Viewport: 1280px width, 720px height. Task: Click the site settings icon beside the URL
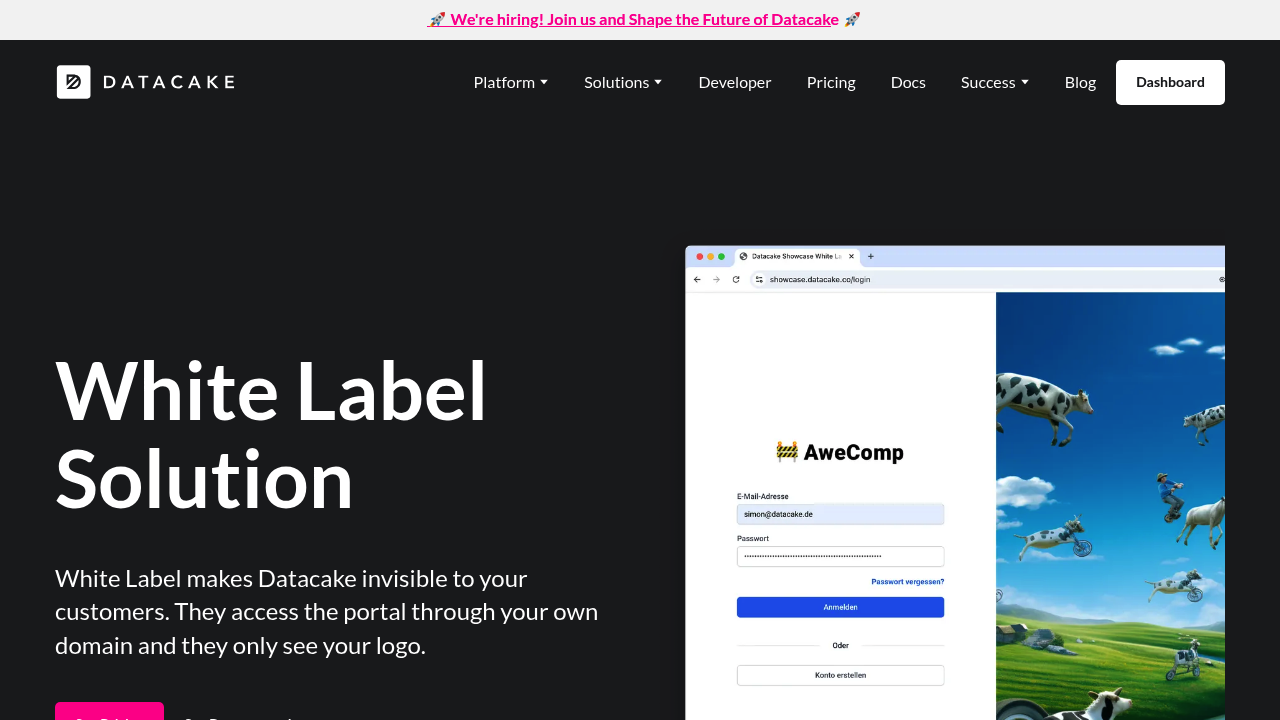759,279
